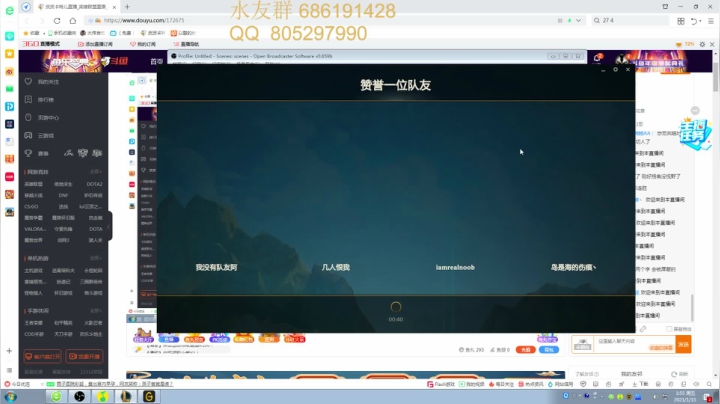Click the 客户端打开 button

point(43,356)
